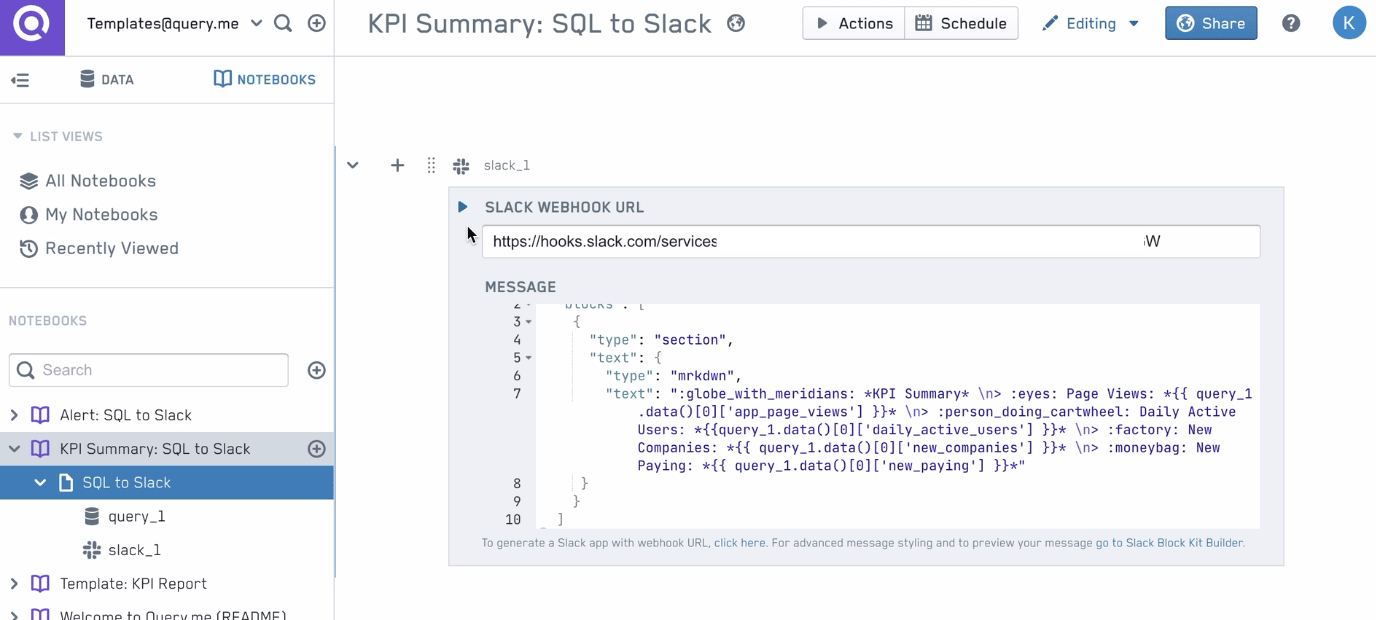Switch to the NOTEBOOKS tab
The image size is (1376, 620).
265,80
